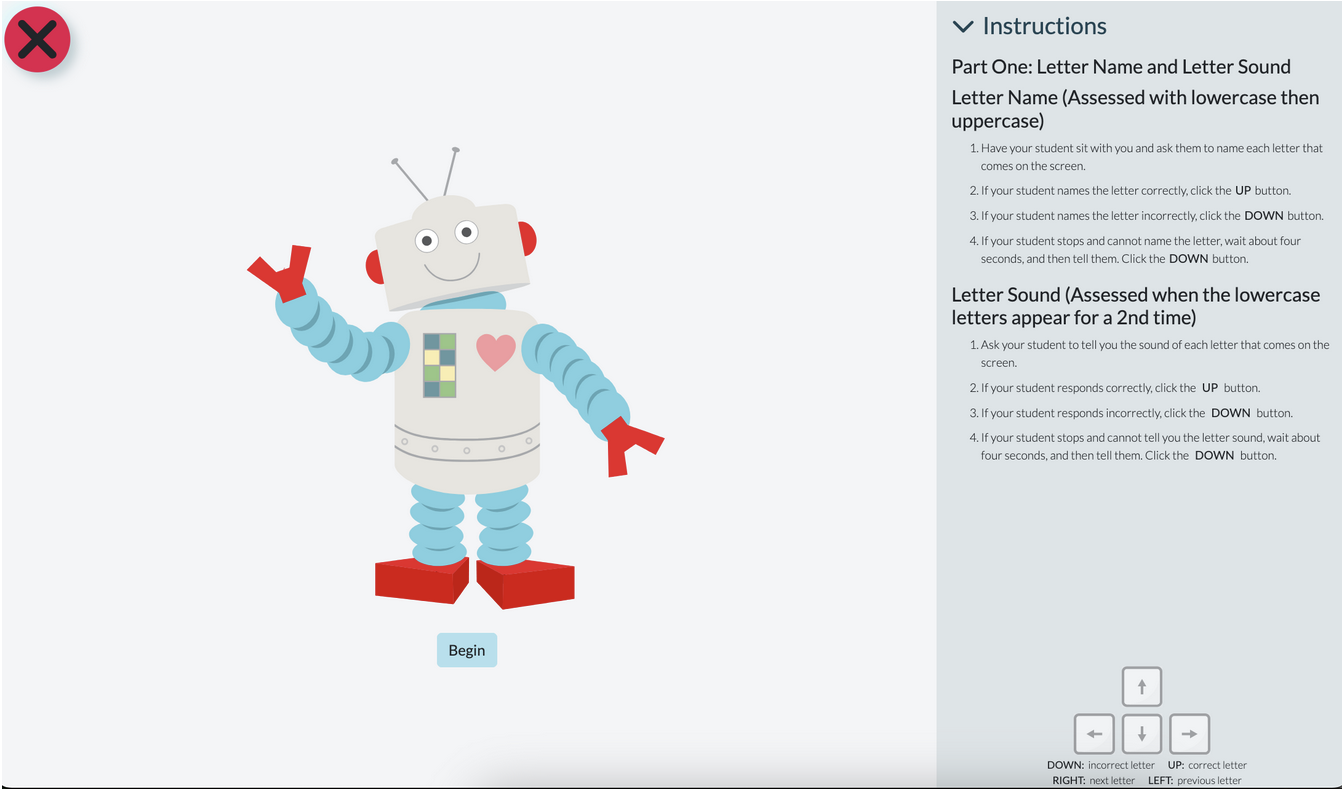The height and width of the screenshot is (790, 1342).
Task: Click 'Have your student sit with you' instruction
Action: pos(1152,157)
